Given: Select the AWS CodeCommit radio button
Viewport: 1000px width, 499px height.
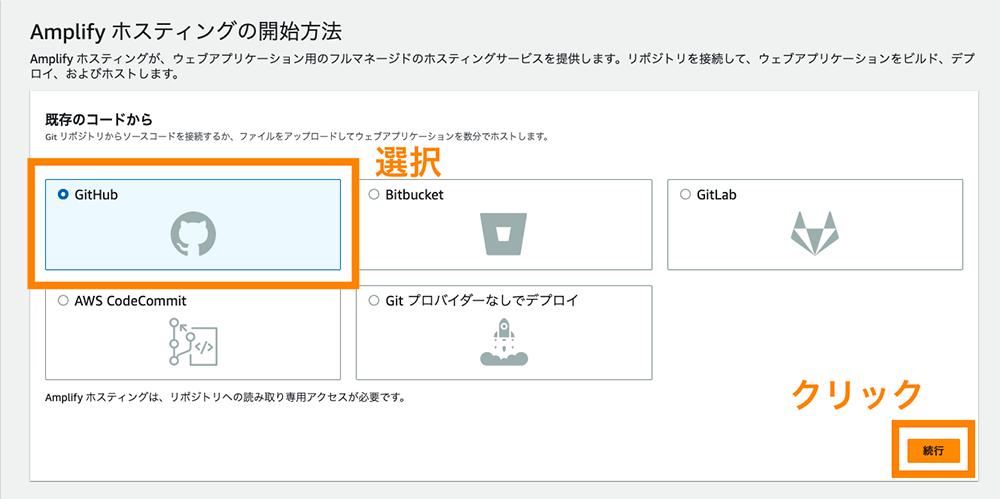Looking at the screenshot, I should click(x=62, y=301).
